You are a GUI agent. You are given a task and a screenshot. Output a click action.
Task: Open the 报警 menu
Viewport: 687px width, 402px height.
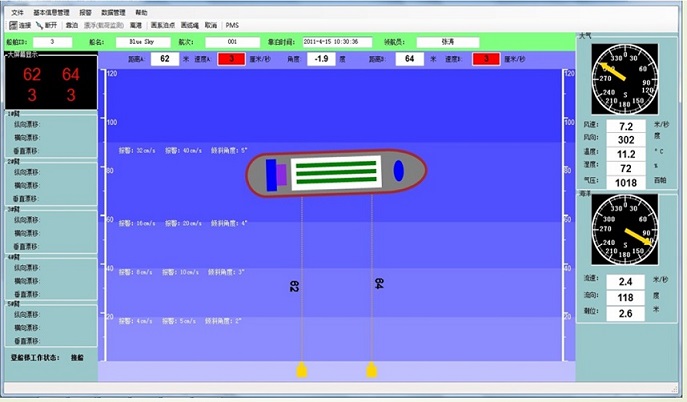(85, 11)
